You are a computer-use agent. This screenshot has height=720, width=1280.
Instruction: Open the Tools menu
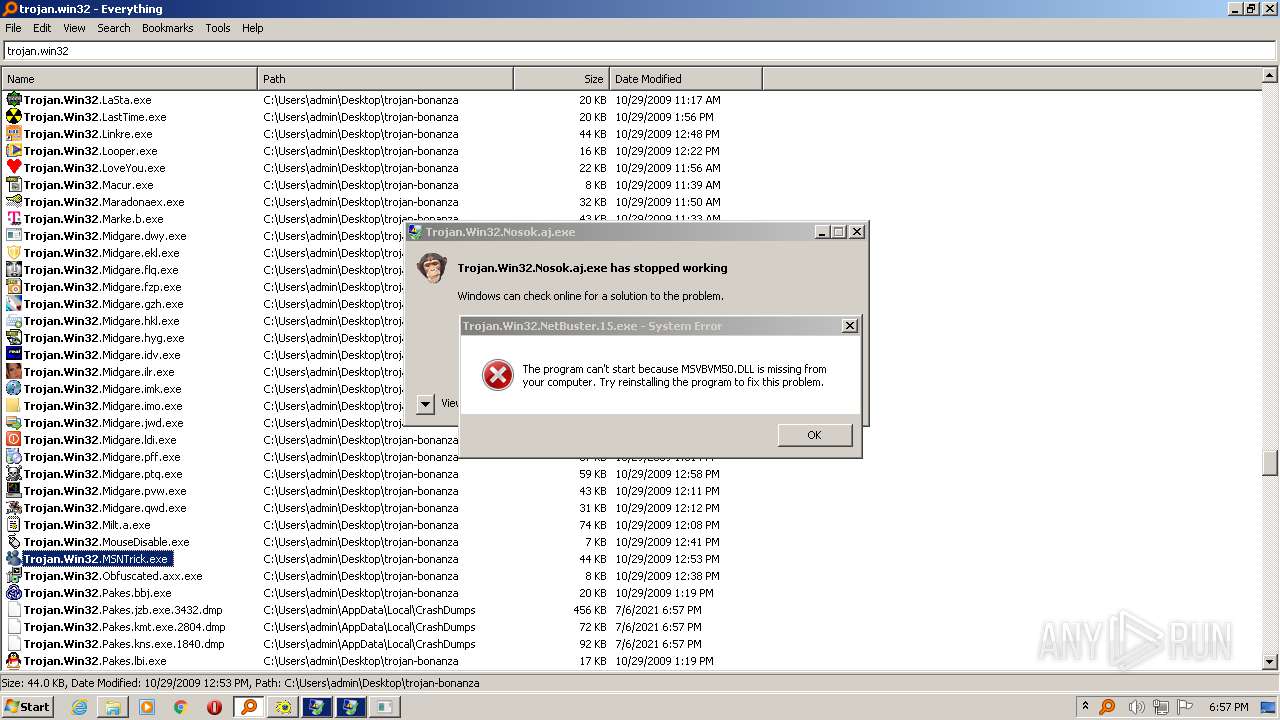[x=218, y=28]
